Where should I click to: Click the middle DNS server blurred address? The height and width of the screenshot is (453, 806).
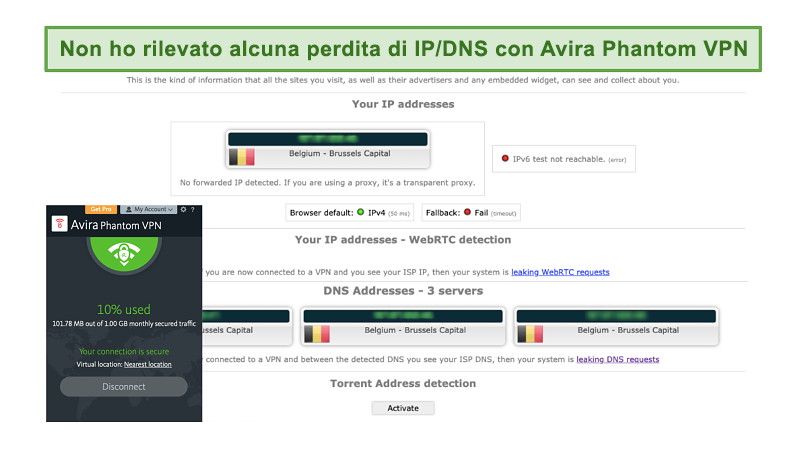pyautogui.click(x=403, y=316)
